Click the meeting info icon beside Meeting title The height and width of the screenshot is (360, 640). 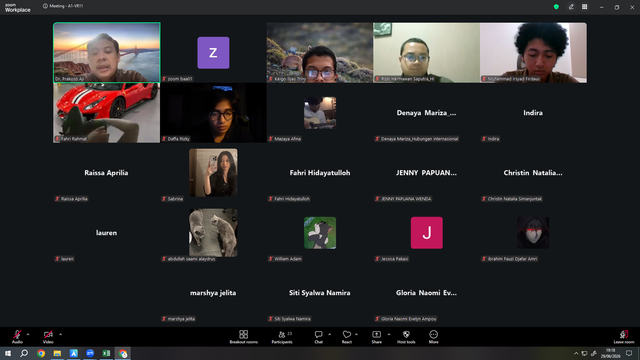click(x=45, y=6)
